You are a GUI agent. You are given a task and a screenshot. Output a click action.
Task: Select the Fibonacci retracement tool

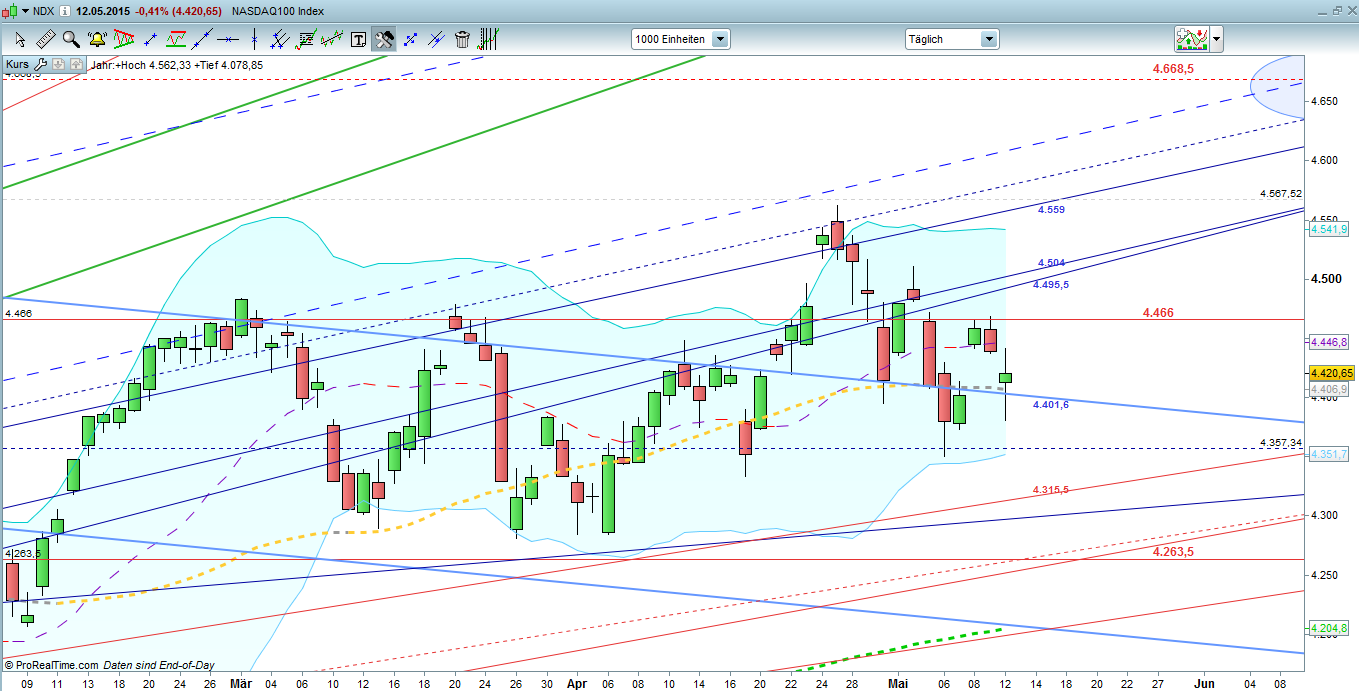click(x=306, y=39)
